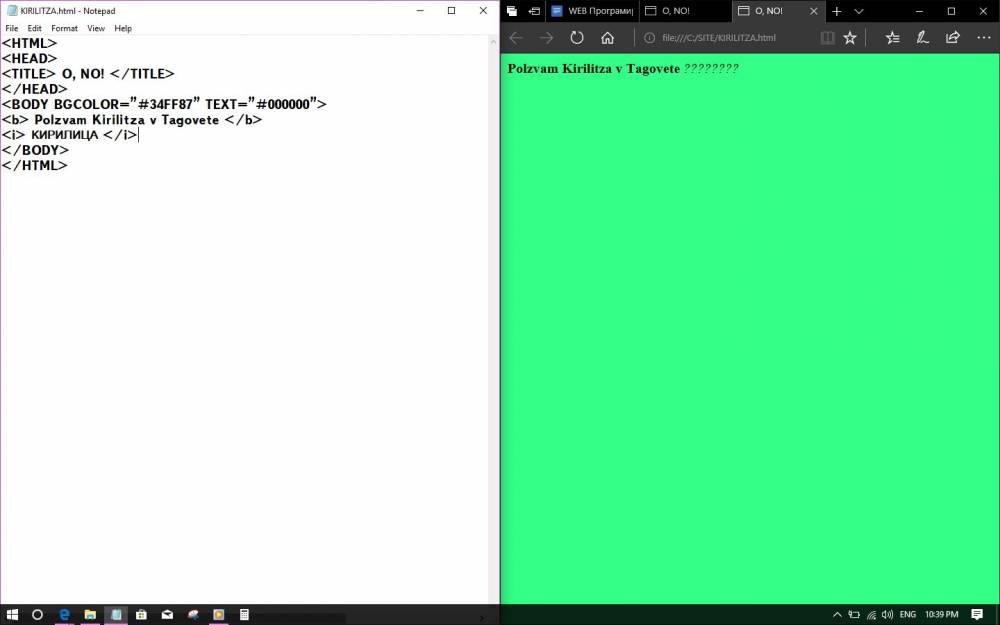Open the volume speaker tray icon
Viewport: 1000px width, 625px height.
[887, 615]
